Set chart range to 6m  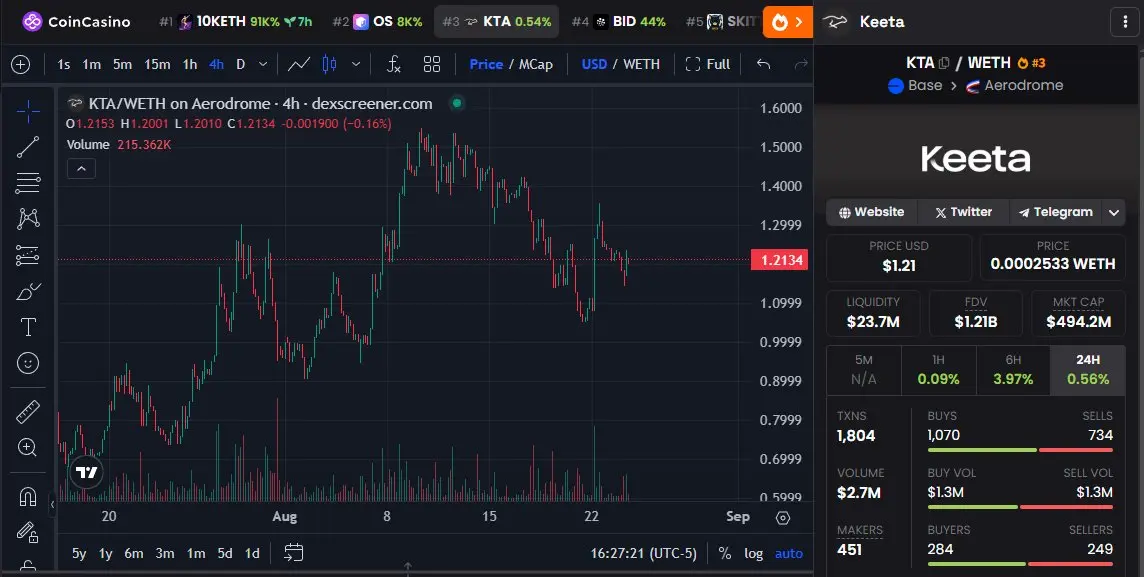point(134,553)
